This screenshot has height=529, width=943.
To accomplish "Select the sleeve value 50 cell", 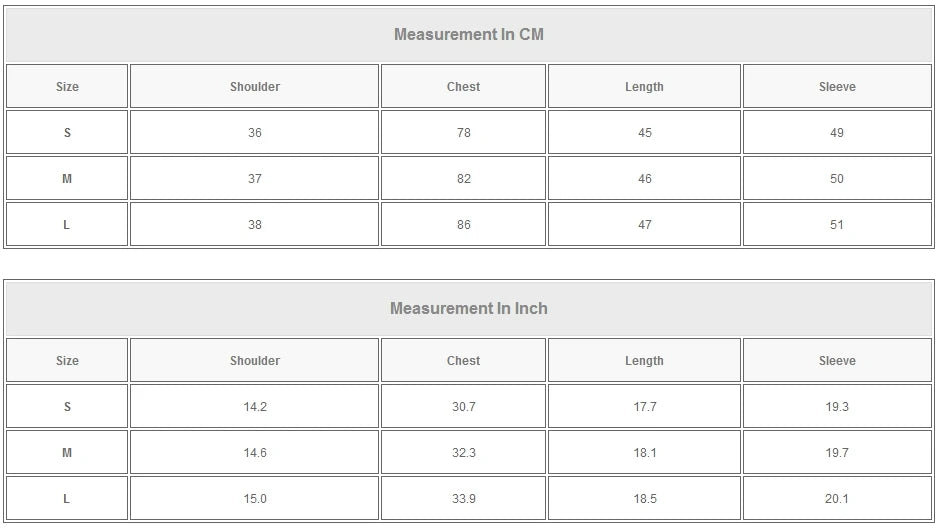I will click(837, 179).
